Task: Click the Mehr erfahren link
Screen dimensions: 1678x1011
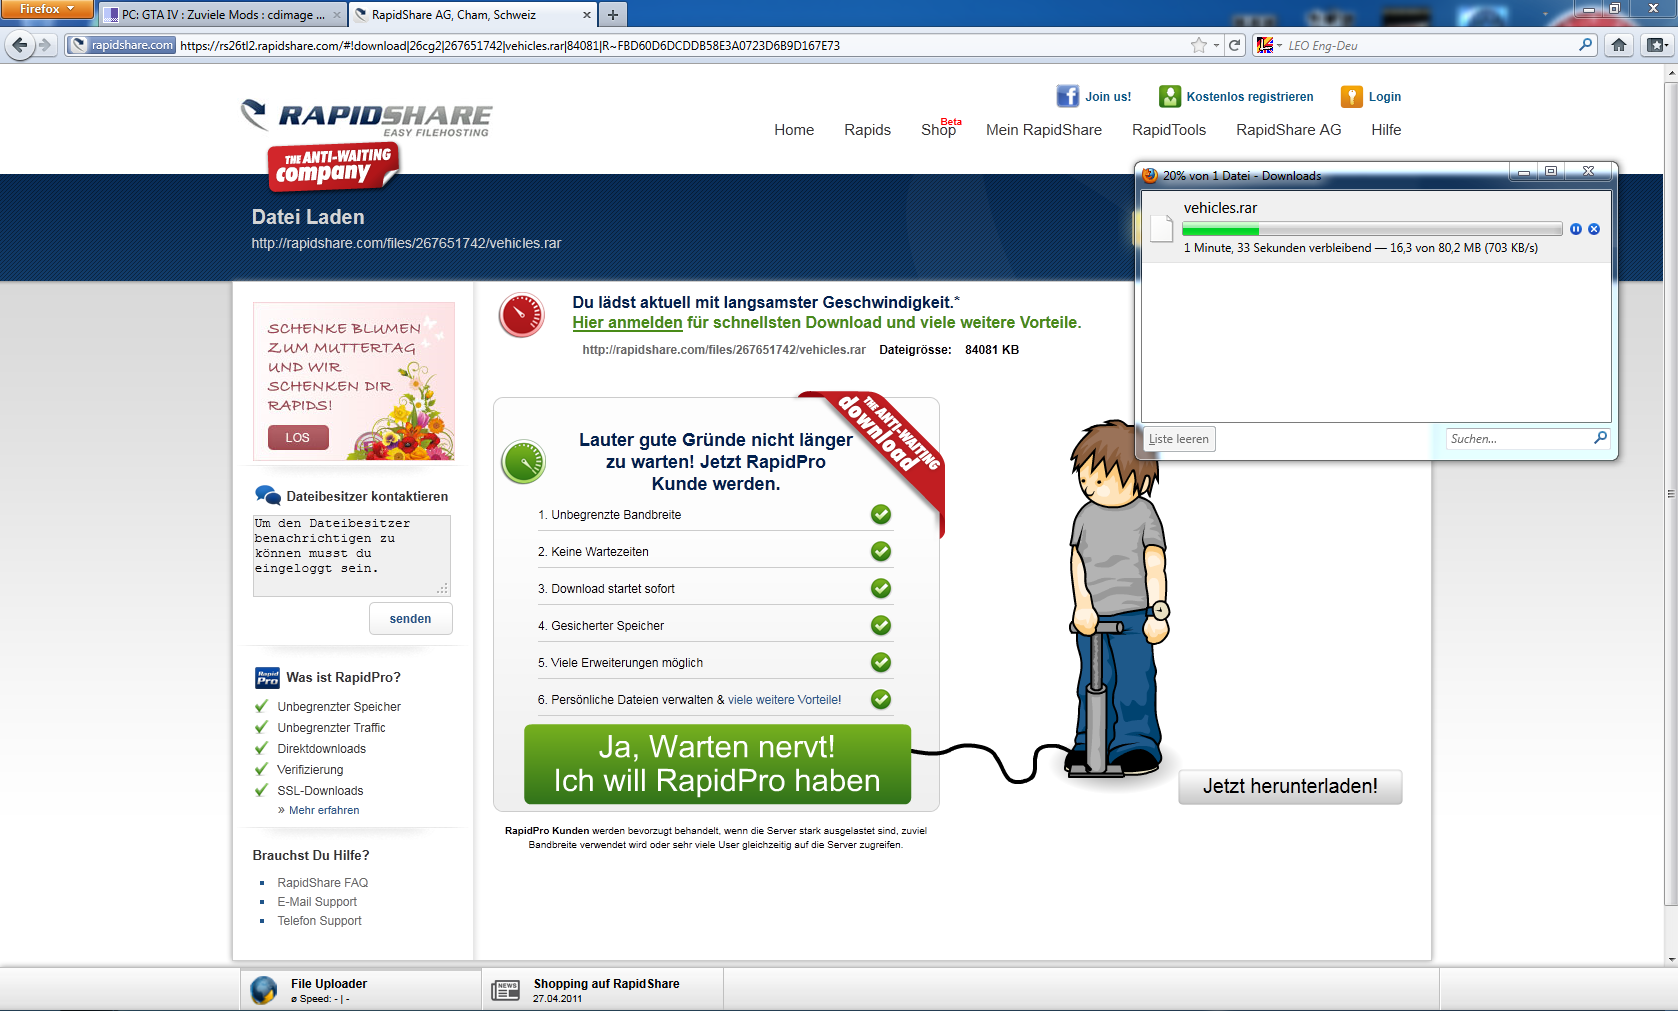Action: pyautogui.click(x=324, y=810)
